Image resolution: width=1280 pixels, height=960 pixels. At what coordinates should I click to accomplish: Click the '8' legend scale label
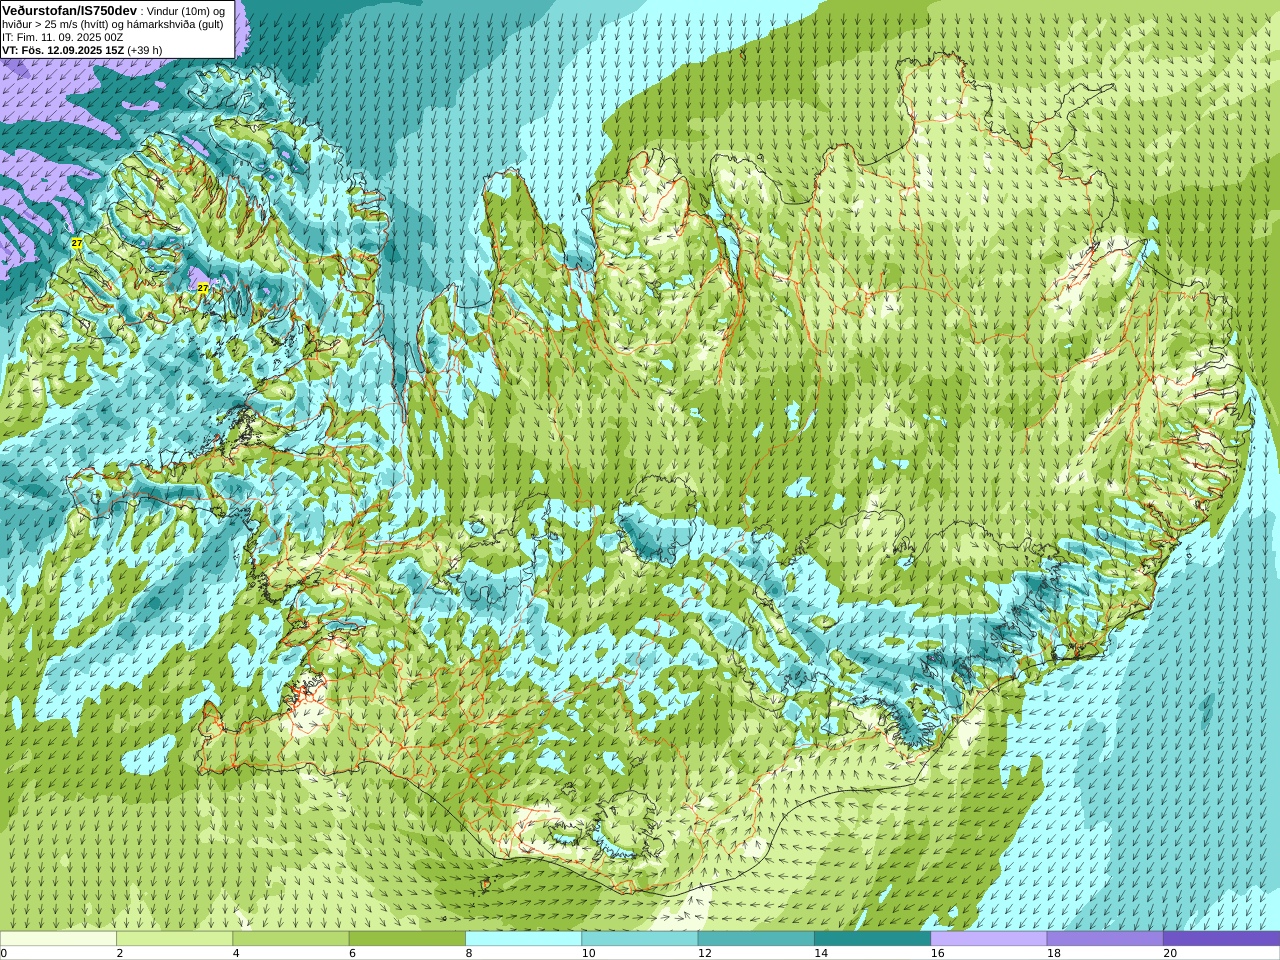pyautogui.click(x=469, y=954)
